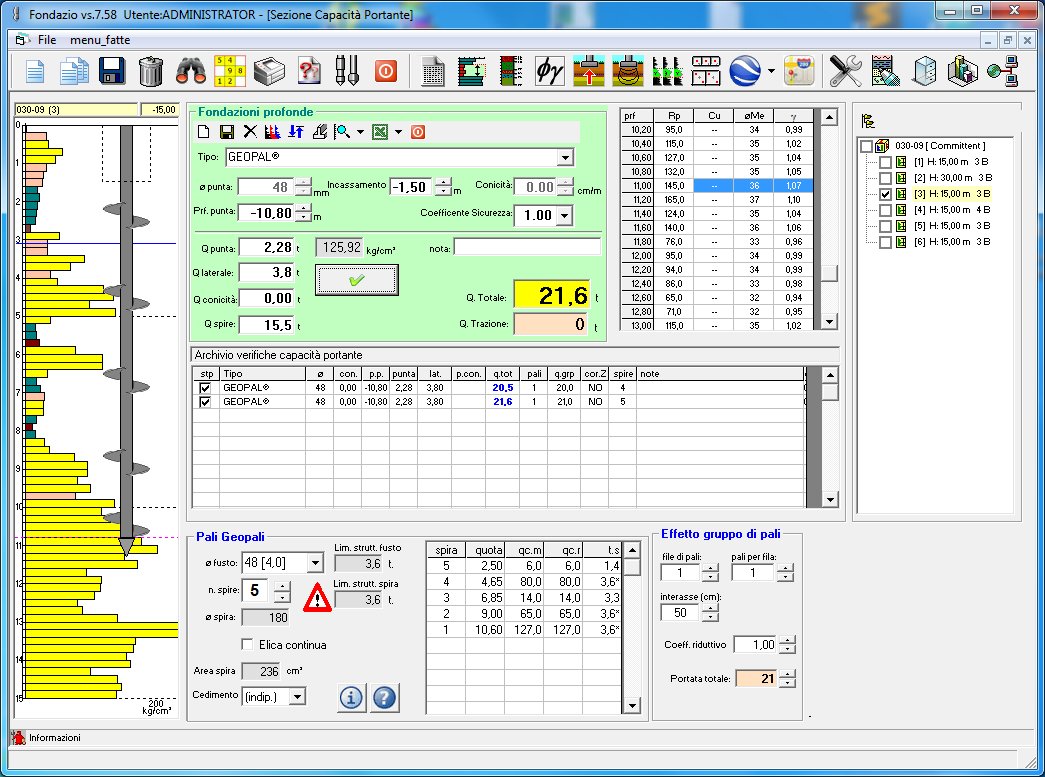
Task: Click the nota text input field
Action: click(527, 248)
